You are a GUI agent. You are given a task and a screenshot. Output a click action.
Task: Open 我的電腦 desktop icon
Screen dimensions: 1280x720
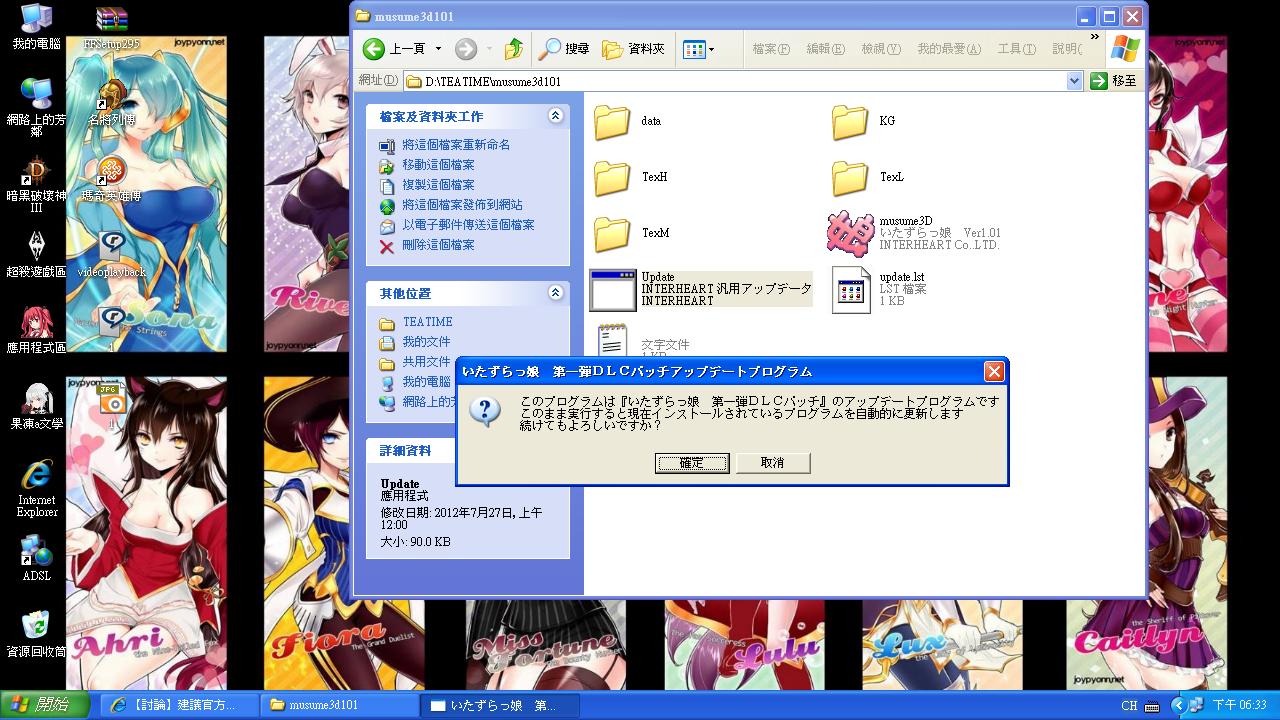36,27
